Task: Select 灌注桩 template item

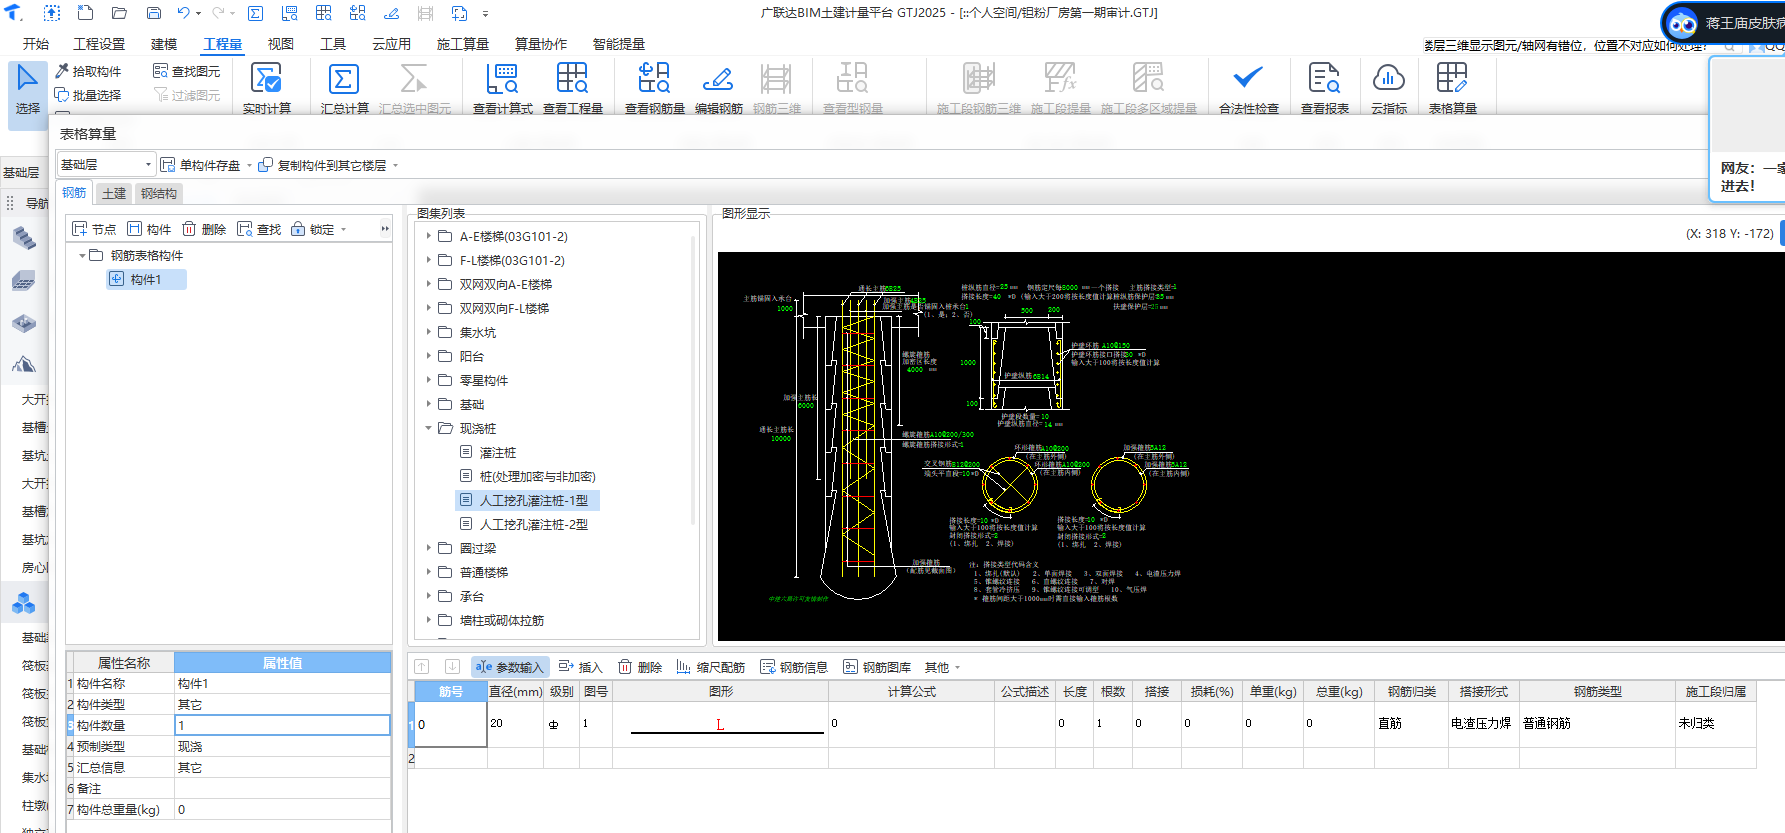Action: pos(498,452)
